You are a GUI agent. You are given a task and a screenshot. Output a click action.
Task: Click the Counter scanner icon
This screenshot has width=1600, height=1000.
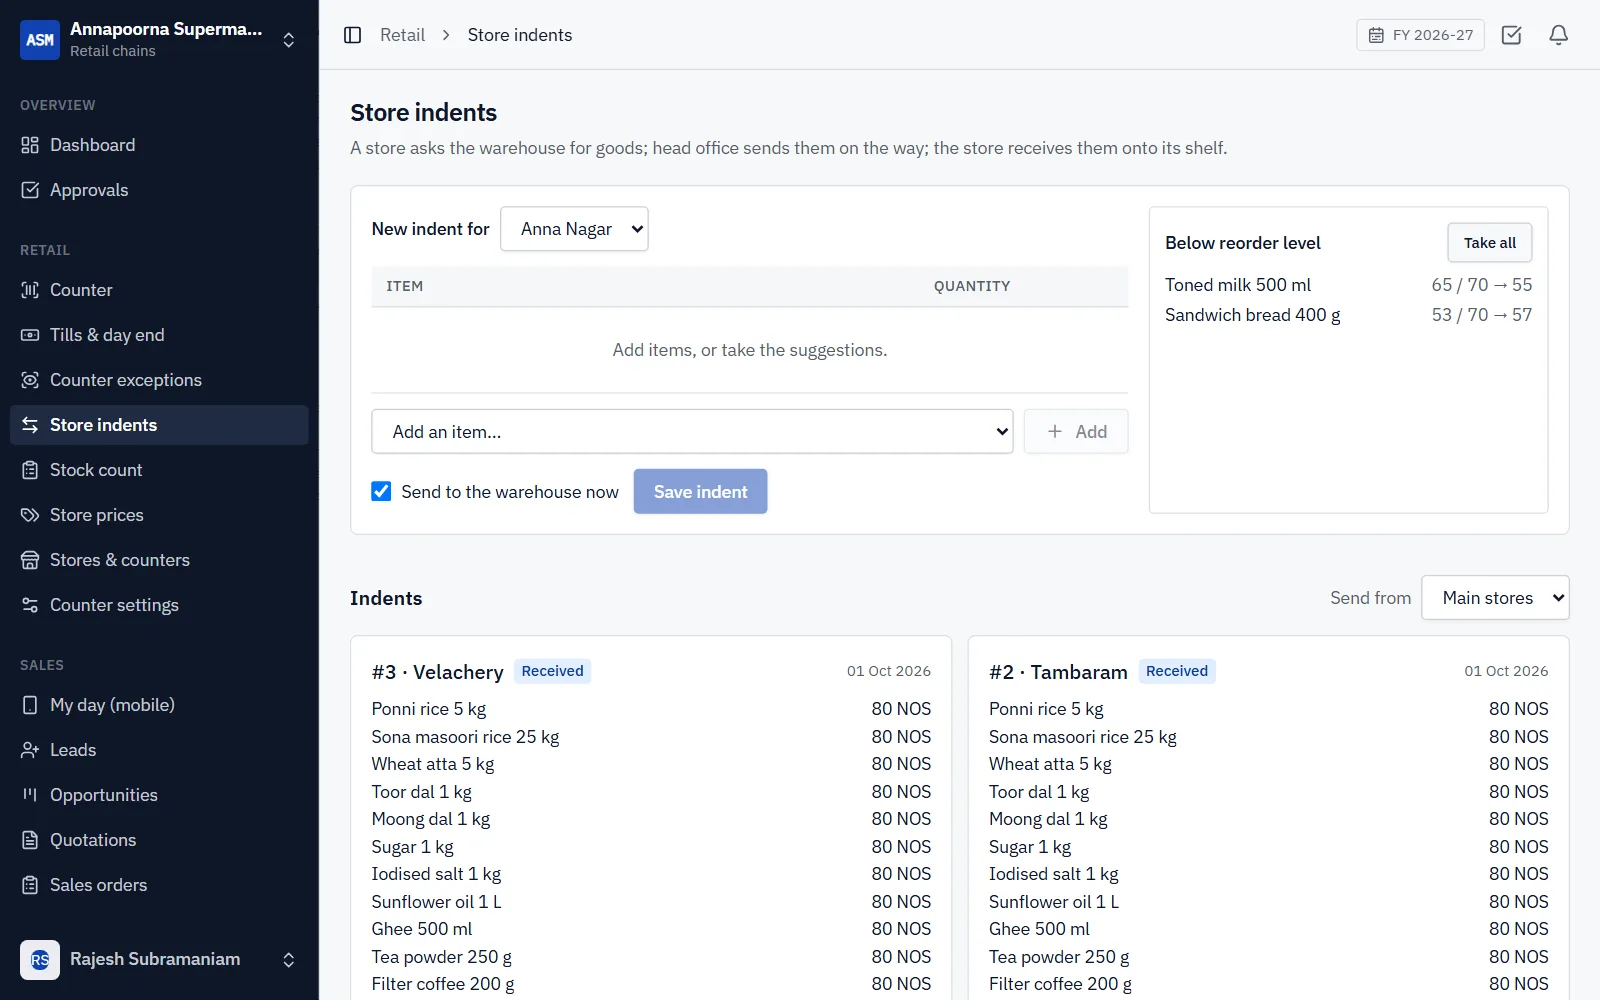tap(30, 290)
